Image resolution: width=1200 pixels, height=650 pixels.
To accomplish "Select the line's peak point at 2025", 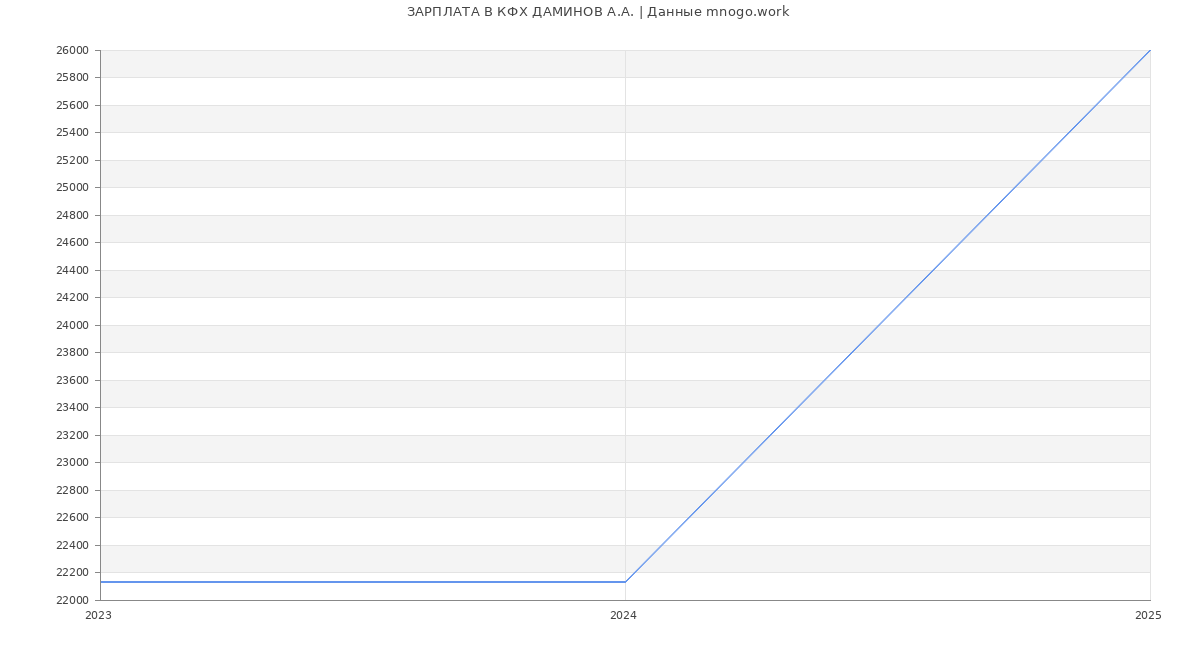I will pos(1150,50).
